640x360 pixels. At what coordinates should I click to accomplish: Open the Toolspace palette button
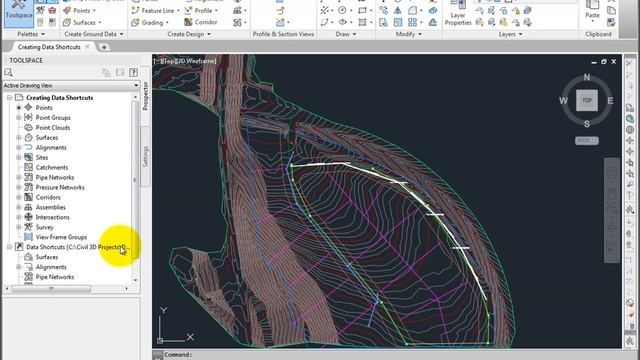point(19,12)
